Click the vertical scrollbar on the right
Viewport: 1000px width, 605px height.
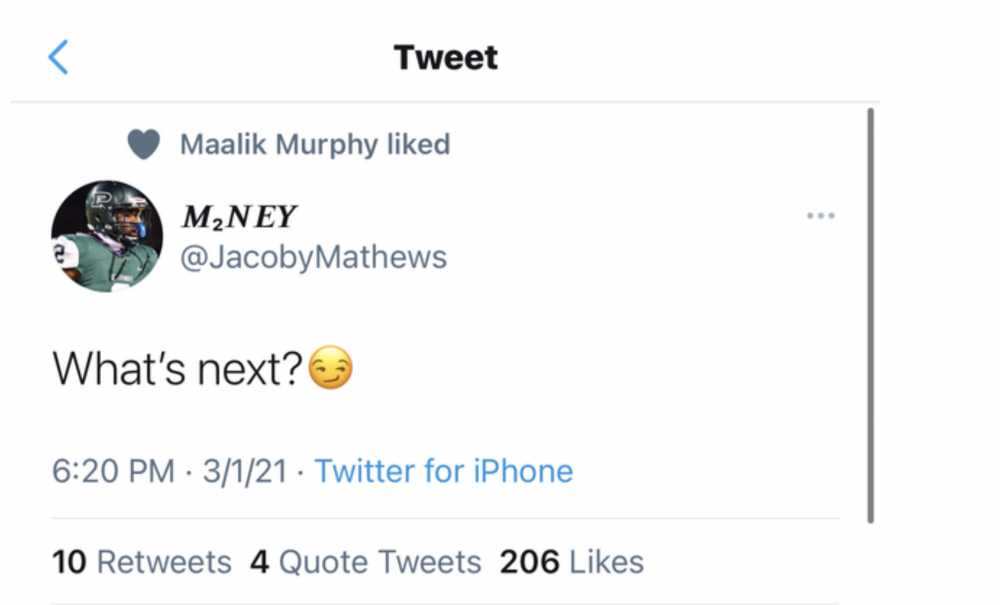tap(871, 315)
